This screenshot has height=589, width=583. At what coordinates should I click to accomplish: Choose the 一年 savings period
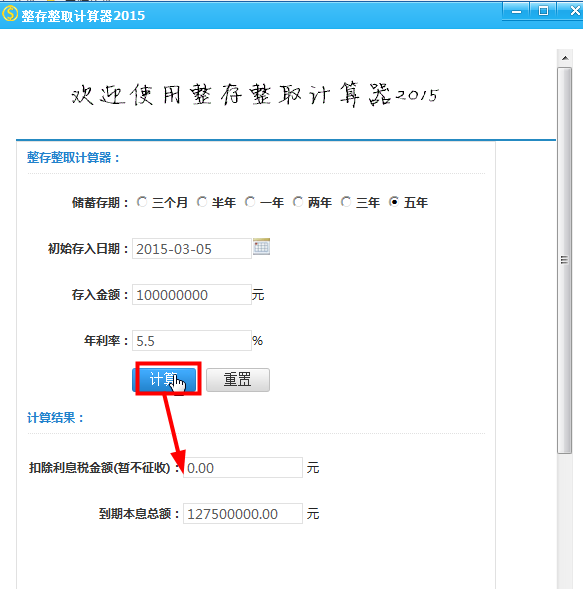point(250,202)
